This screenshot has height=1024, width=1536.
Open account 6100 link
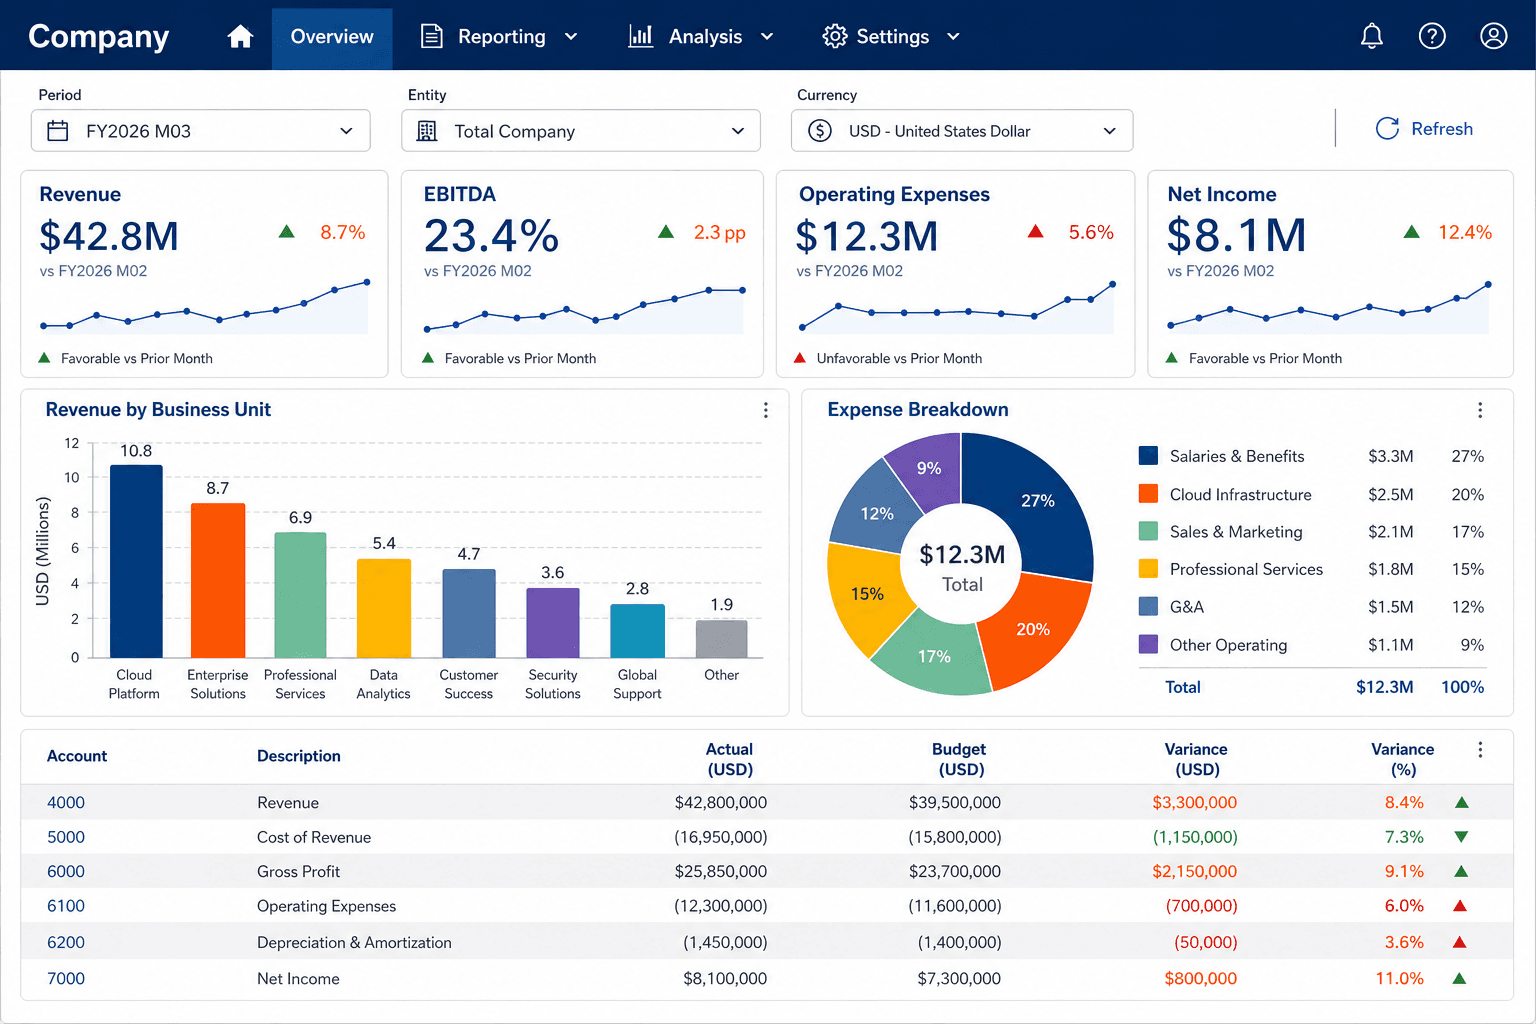[x=66, y=906]
